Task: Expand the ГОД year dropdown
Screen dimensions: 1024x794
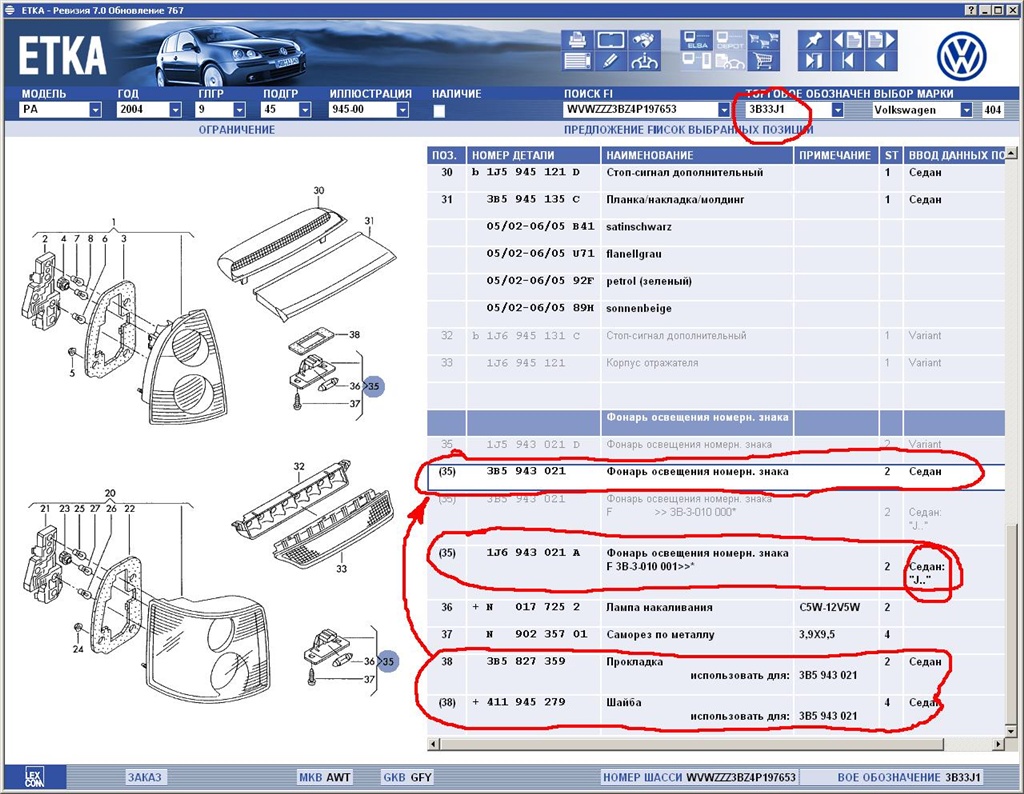Action: (175, 110)
